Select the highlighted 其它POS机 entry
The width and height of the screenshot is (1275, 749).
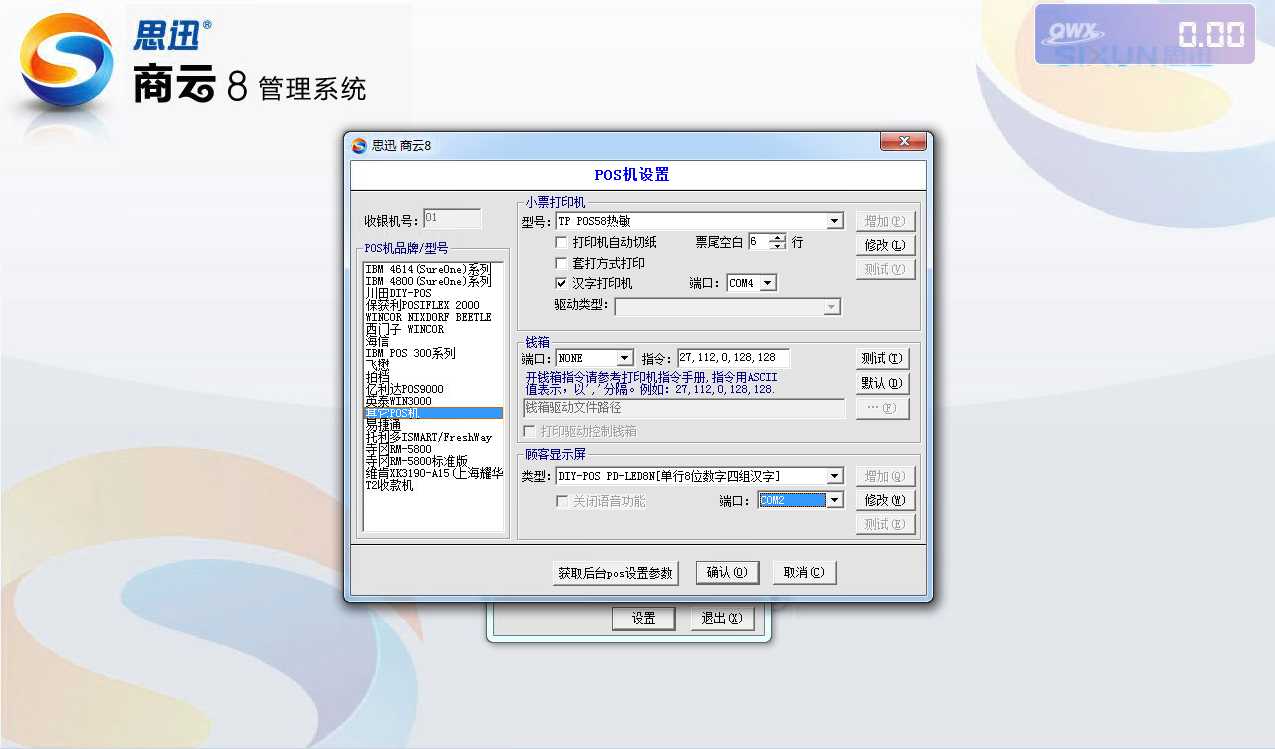click(433, 413)
